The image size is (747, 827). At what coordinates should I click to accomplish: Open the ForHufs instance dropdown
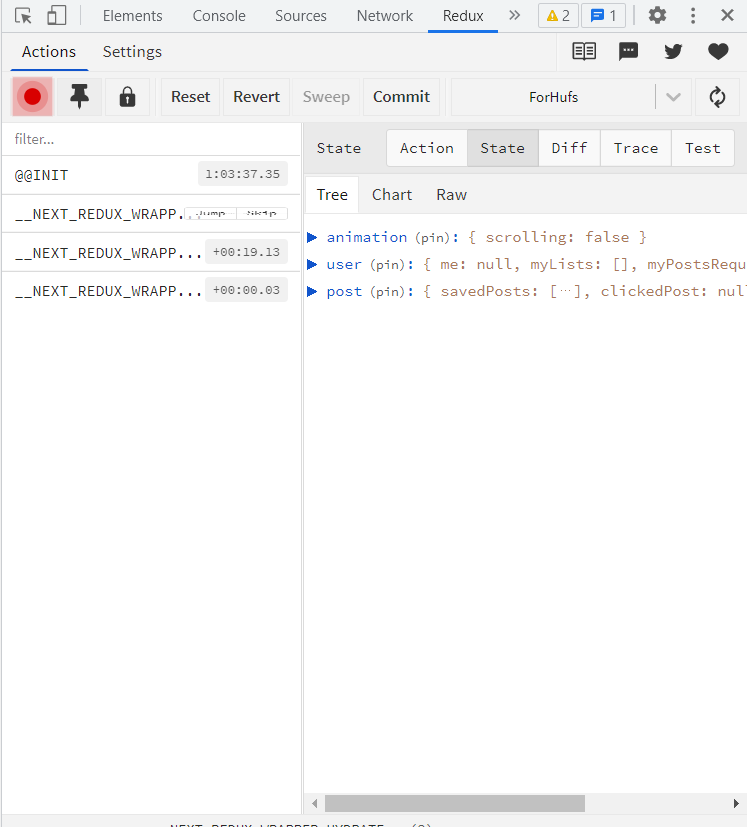click(x=553, y=97)
